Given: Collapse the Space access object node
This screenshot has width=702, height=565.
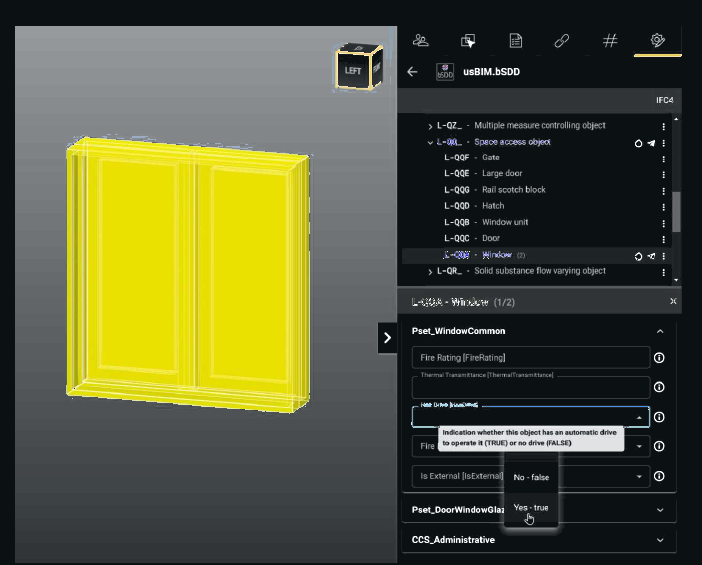Looking at the screenshot, I should [x=430, y=143].
